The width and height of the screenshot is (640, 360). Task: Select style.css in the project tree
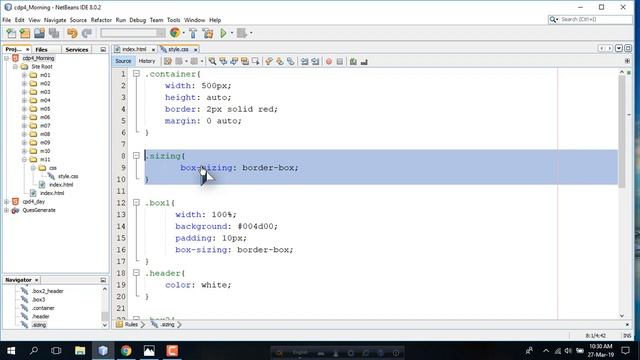point(68,176)
